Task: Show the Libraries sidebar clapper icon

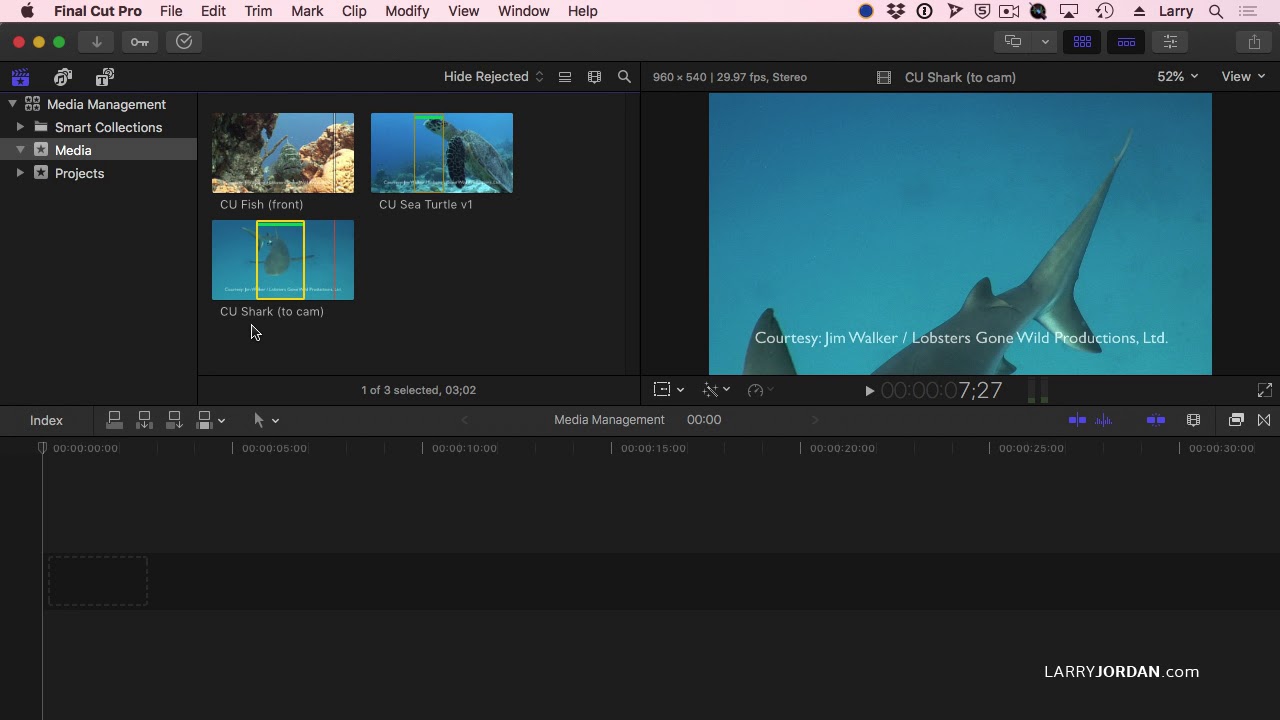Action: (x=20, y=77)
